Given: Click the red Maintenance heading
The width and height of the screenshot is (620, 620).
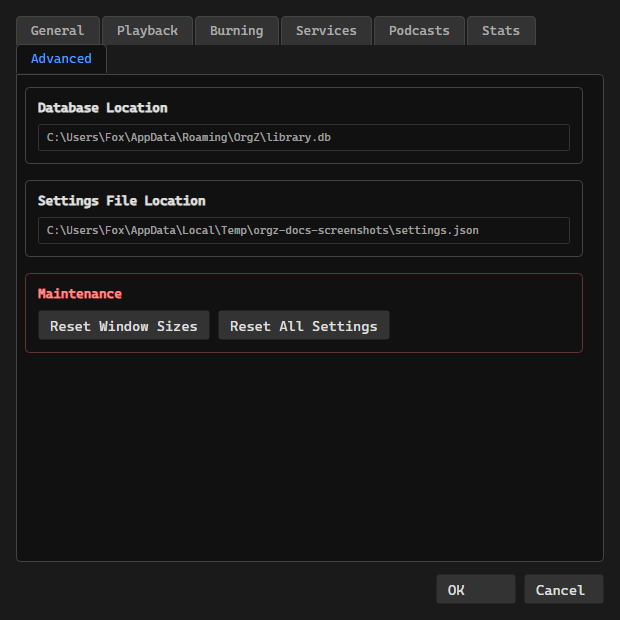Looking at the screenshot, I should pyautogui.click(x=79, y=294).
